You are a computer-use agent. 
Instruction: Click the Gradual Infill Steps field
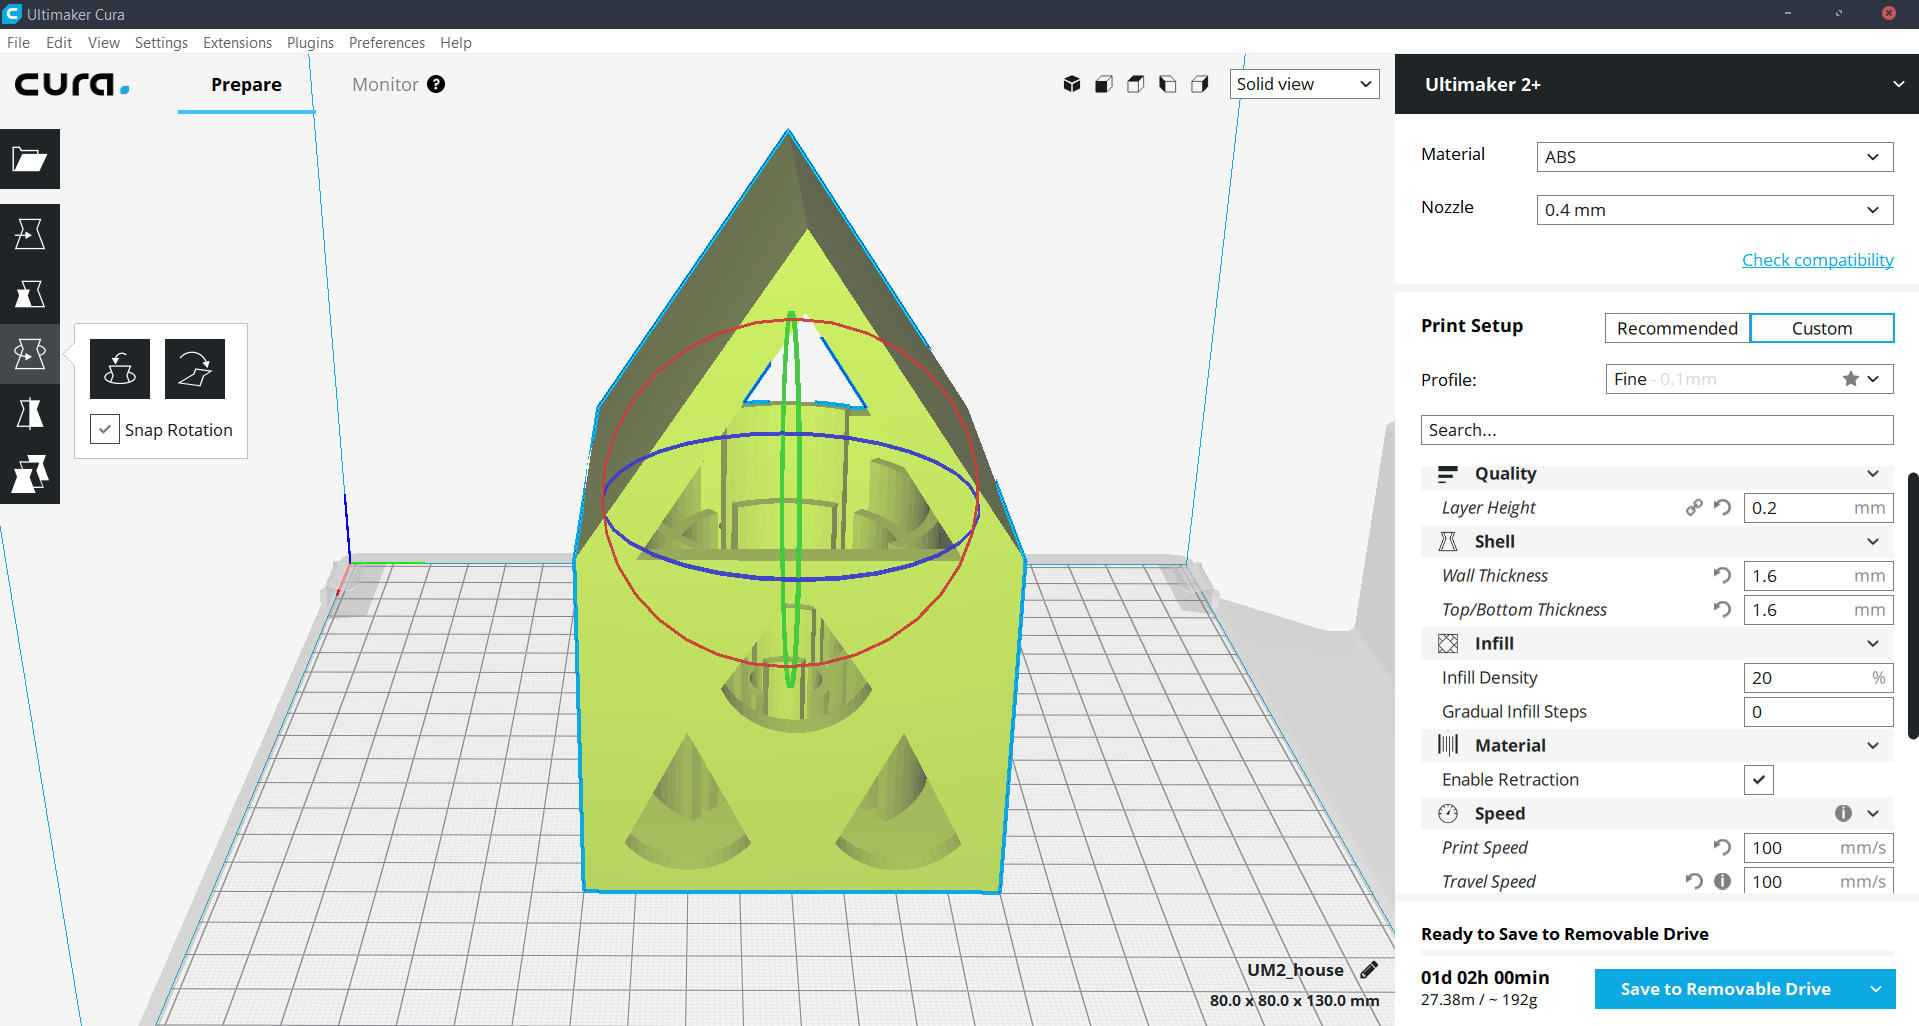pyautogui.click(x=1818, y=712)
